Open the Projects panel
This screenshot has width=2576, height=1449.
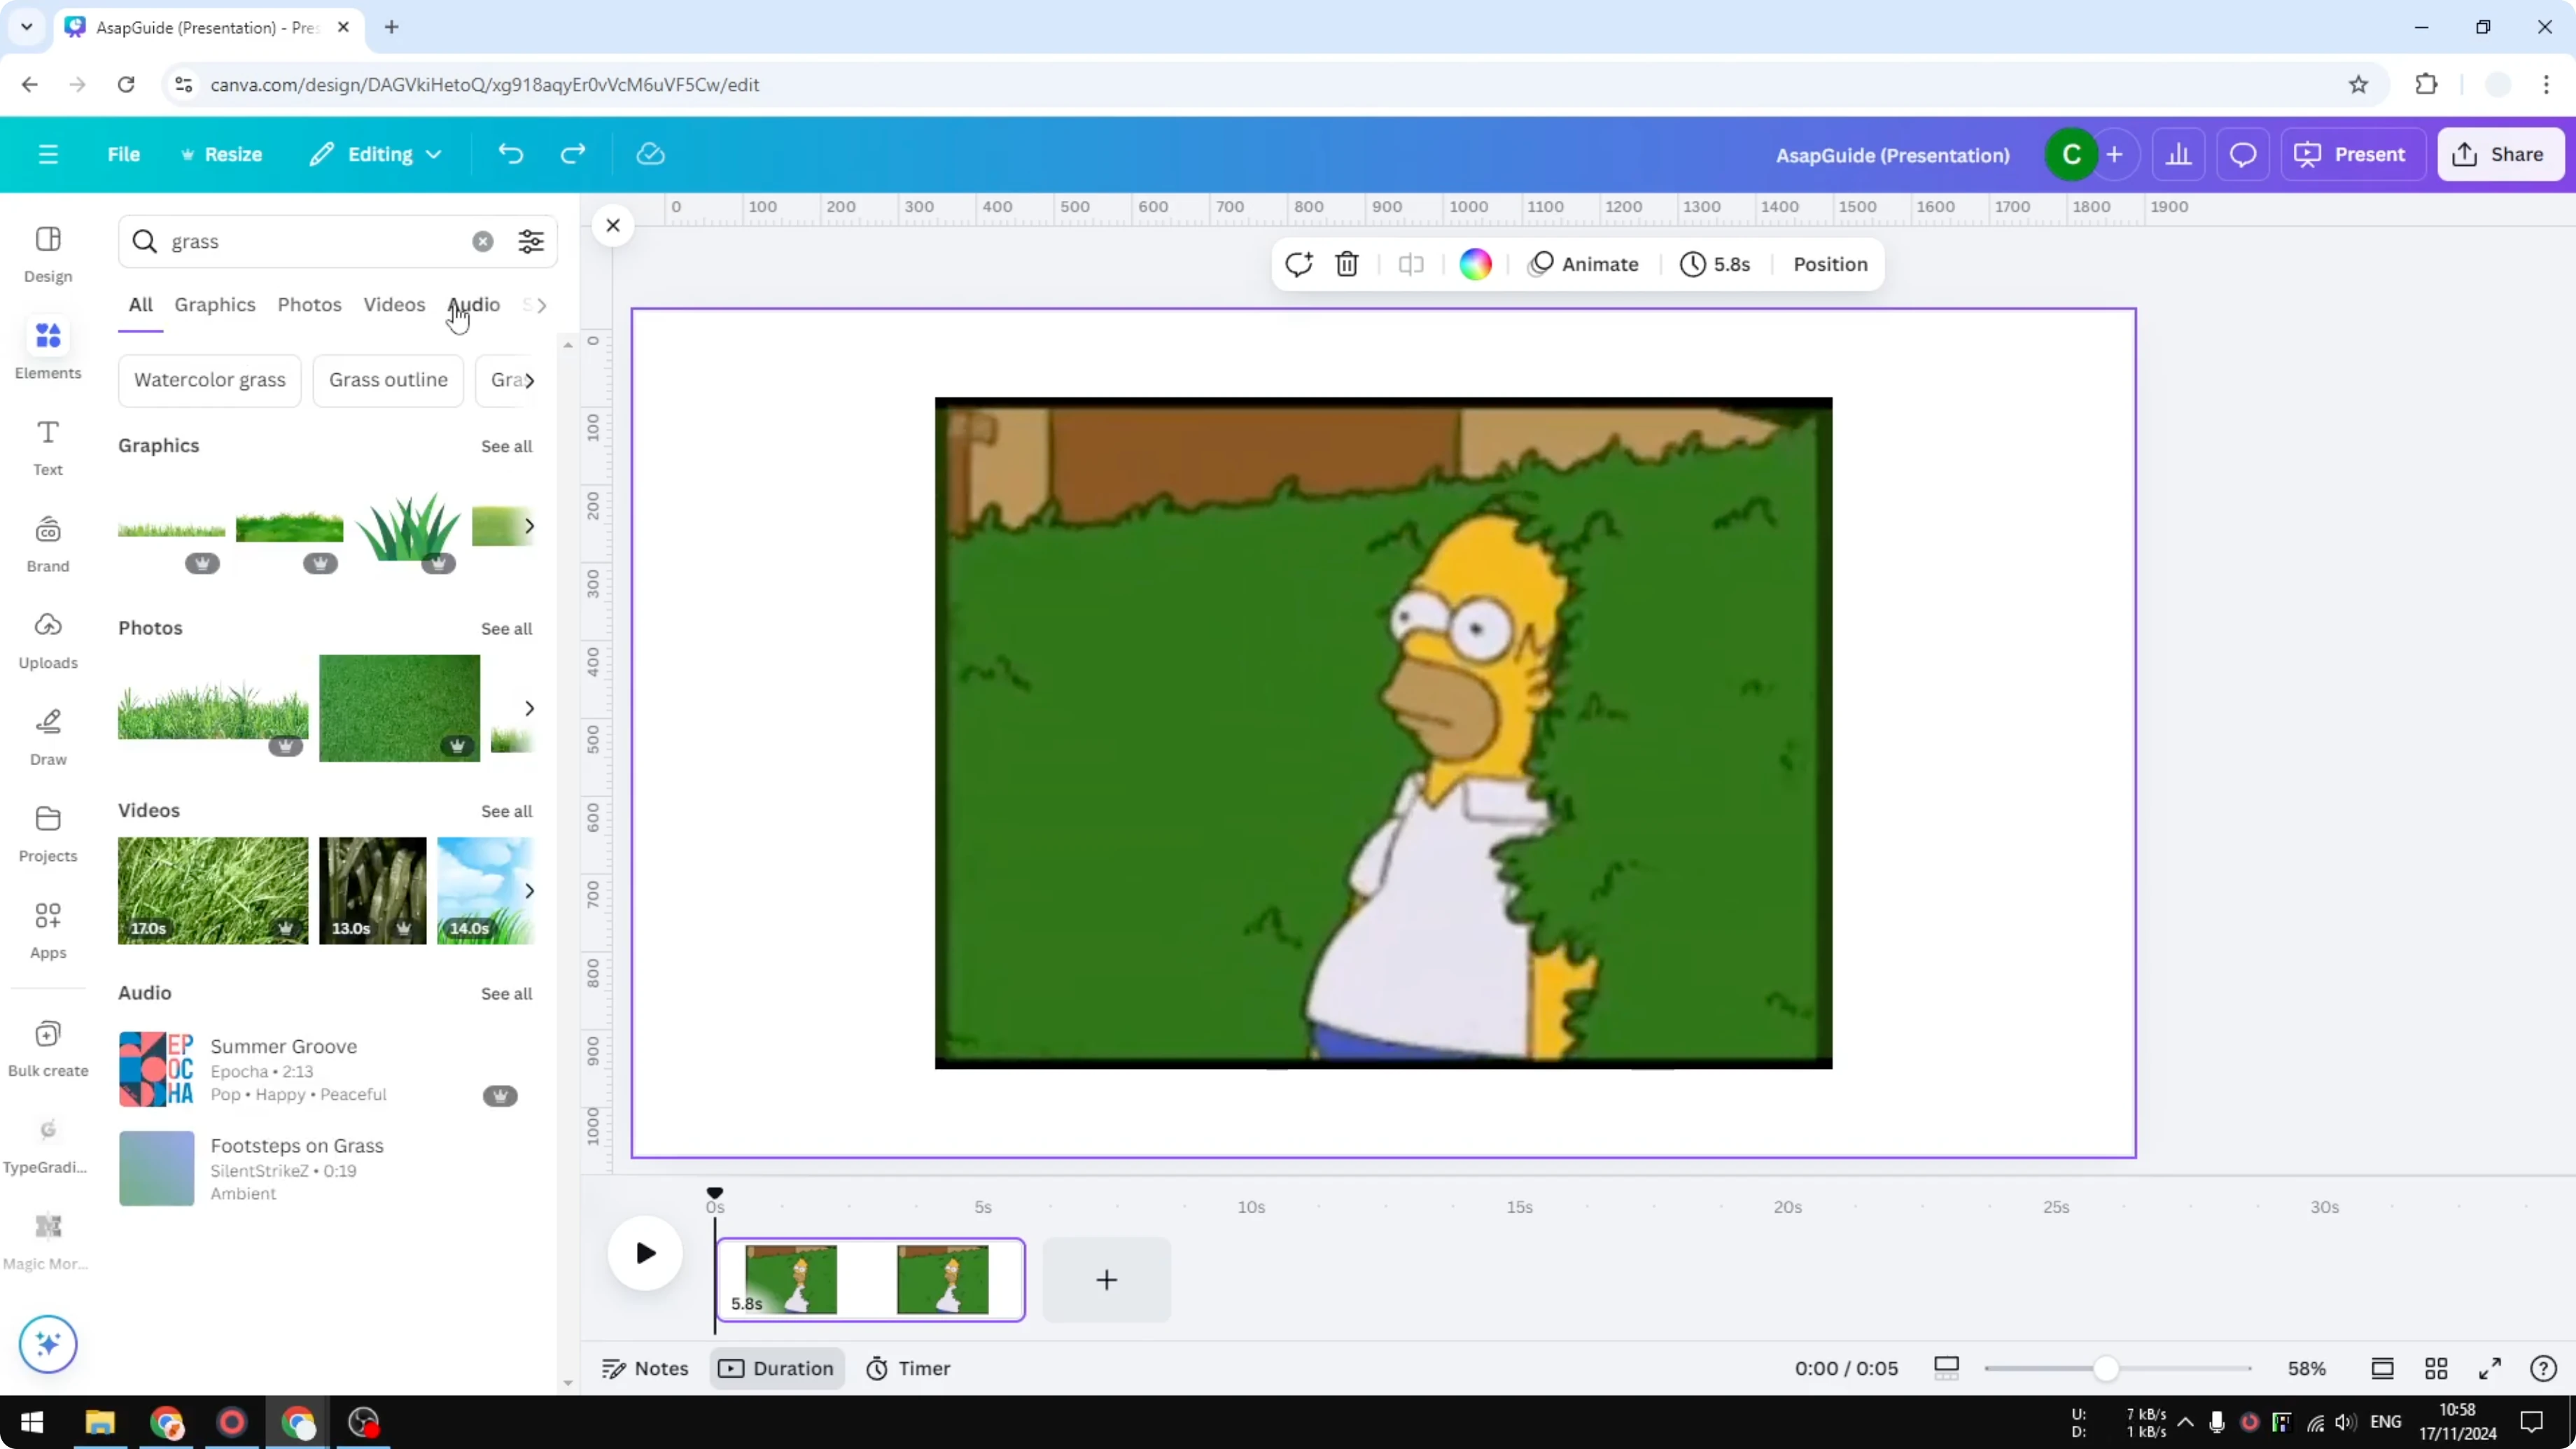(47, 833)
